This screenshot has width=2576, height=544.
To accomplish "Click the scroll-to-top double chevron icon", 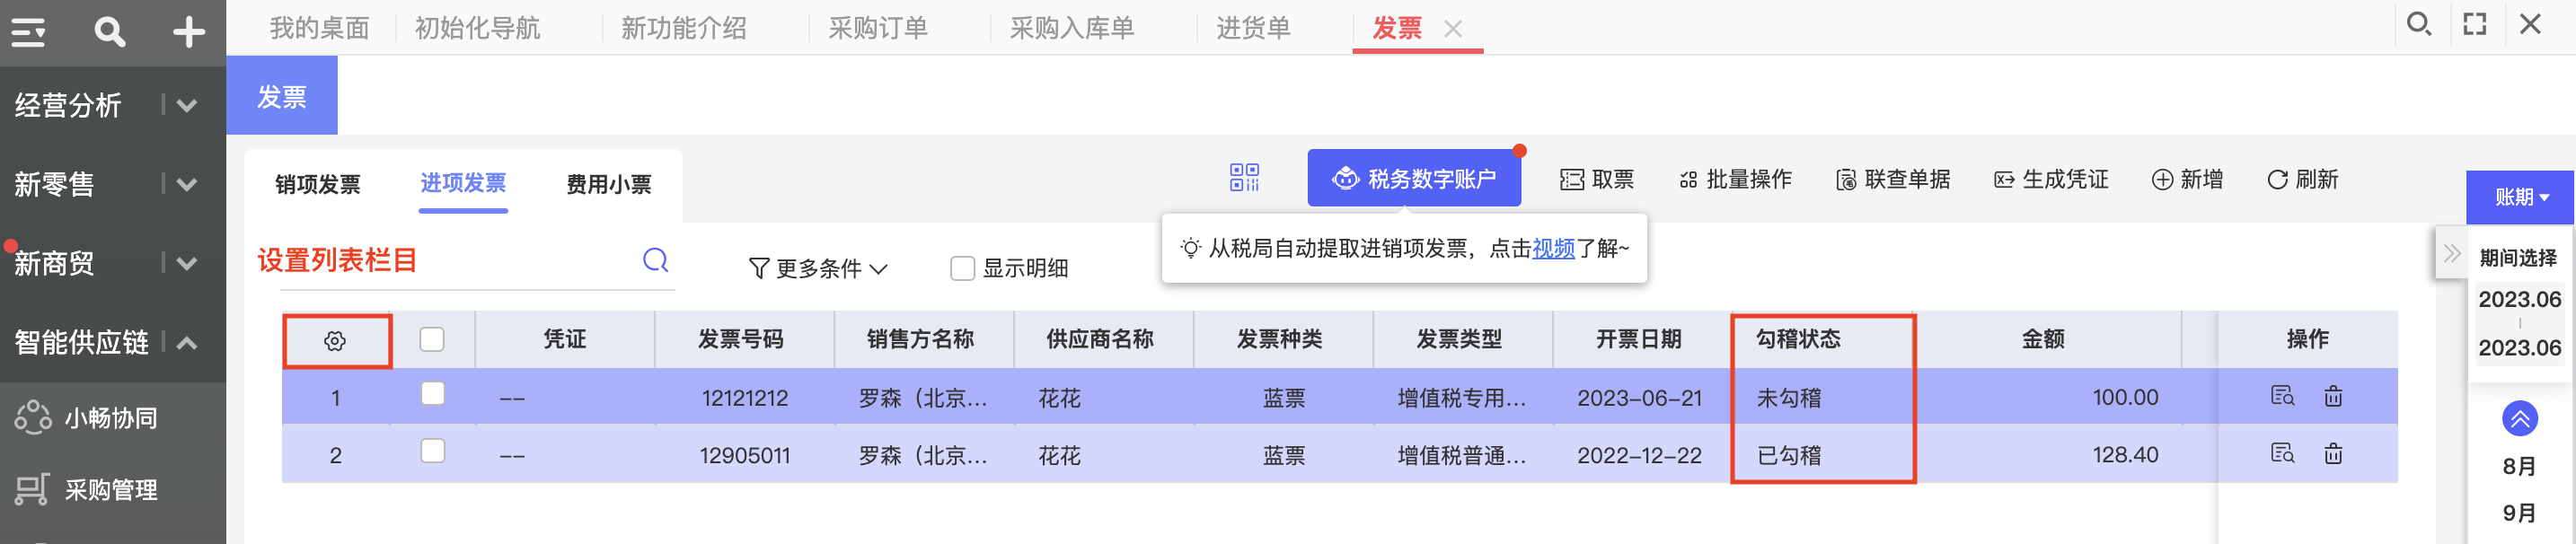I will (2518, 418).
